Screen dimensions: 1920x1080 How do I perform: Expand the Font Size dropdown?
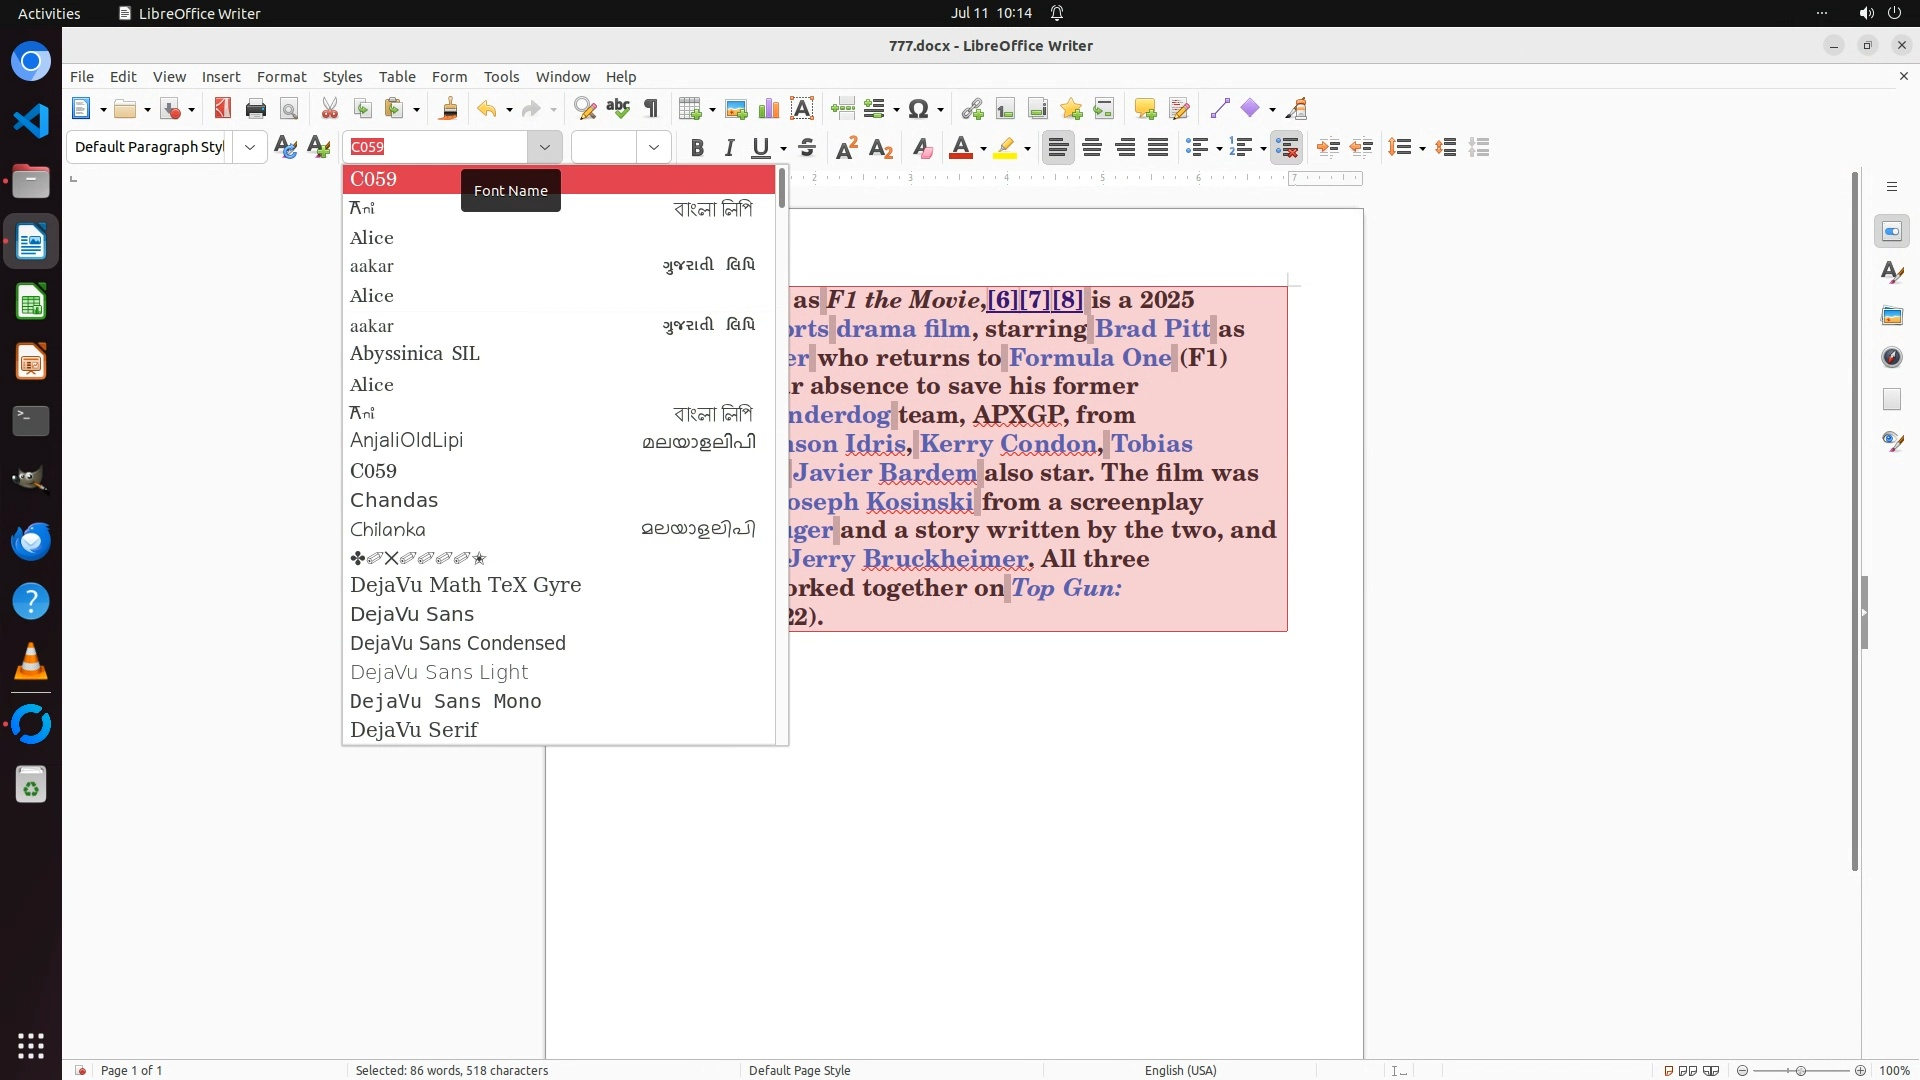(653, 147)
